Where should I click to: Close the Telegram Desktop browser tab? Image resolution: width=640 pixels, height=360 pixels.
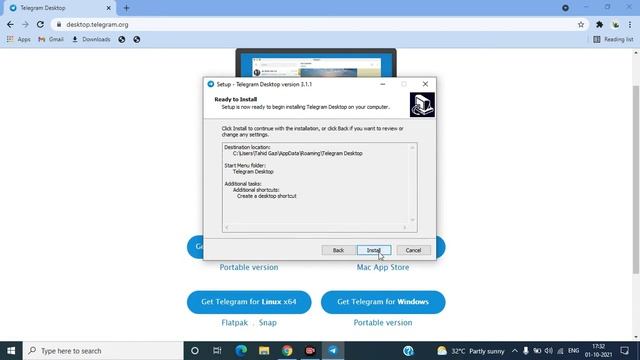pos(109,8)
